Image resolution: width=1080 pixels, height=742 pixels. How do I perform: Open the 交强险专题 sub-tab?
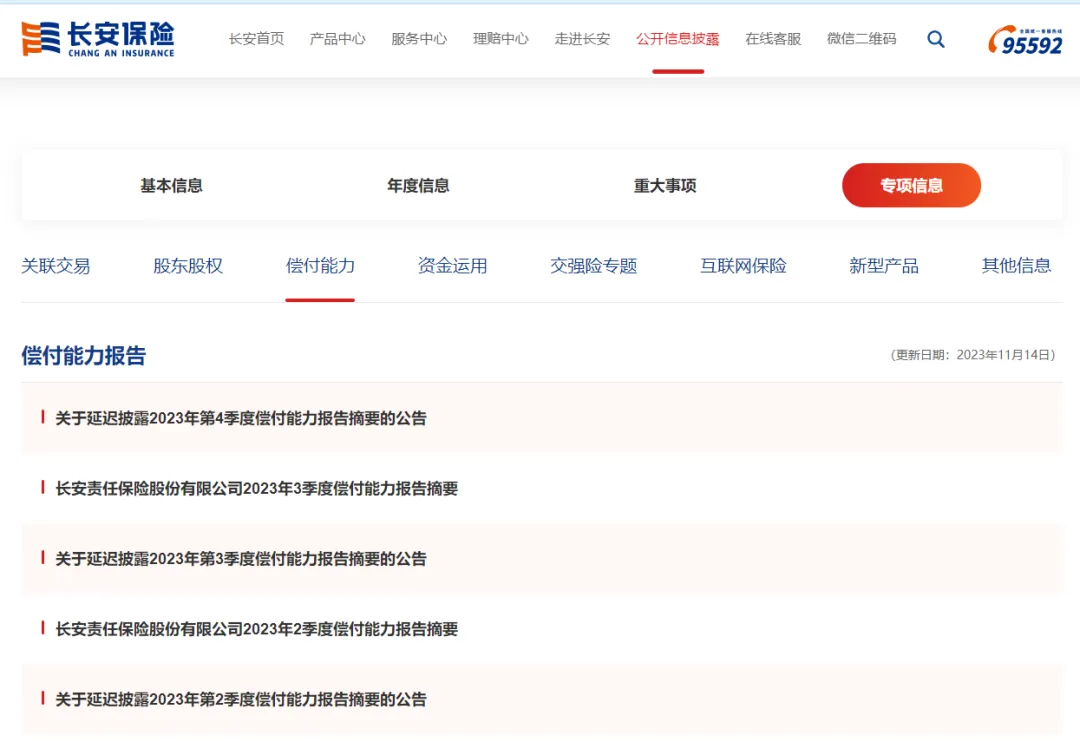(594, 266)
